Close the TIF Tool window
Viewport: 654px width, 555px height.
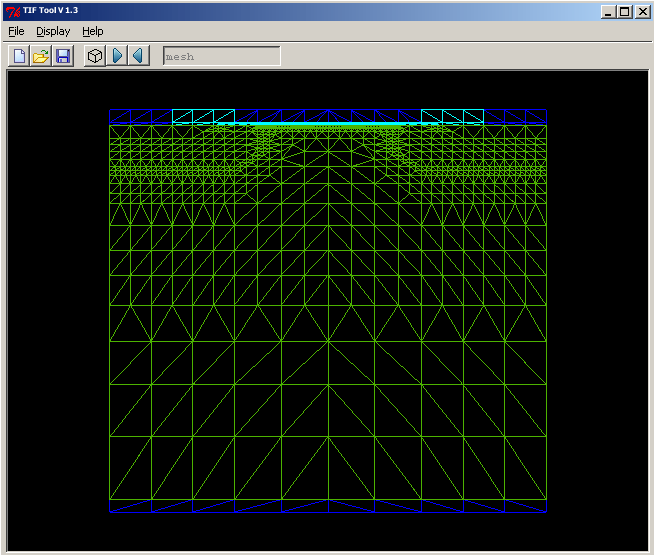pyautogui.click(x=641, y=11)
